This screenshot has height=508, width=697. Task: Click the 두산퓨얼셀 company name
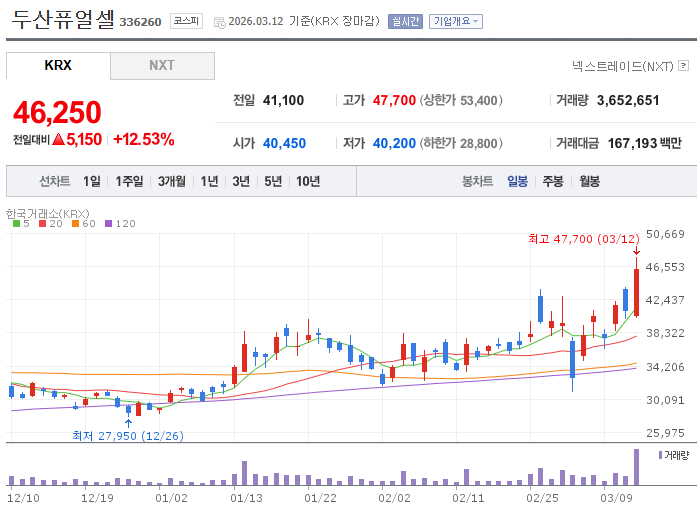click(x=62, y=19)
